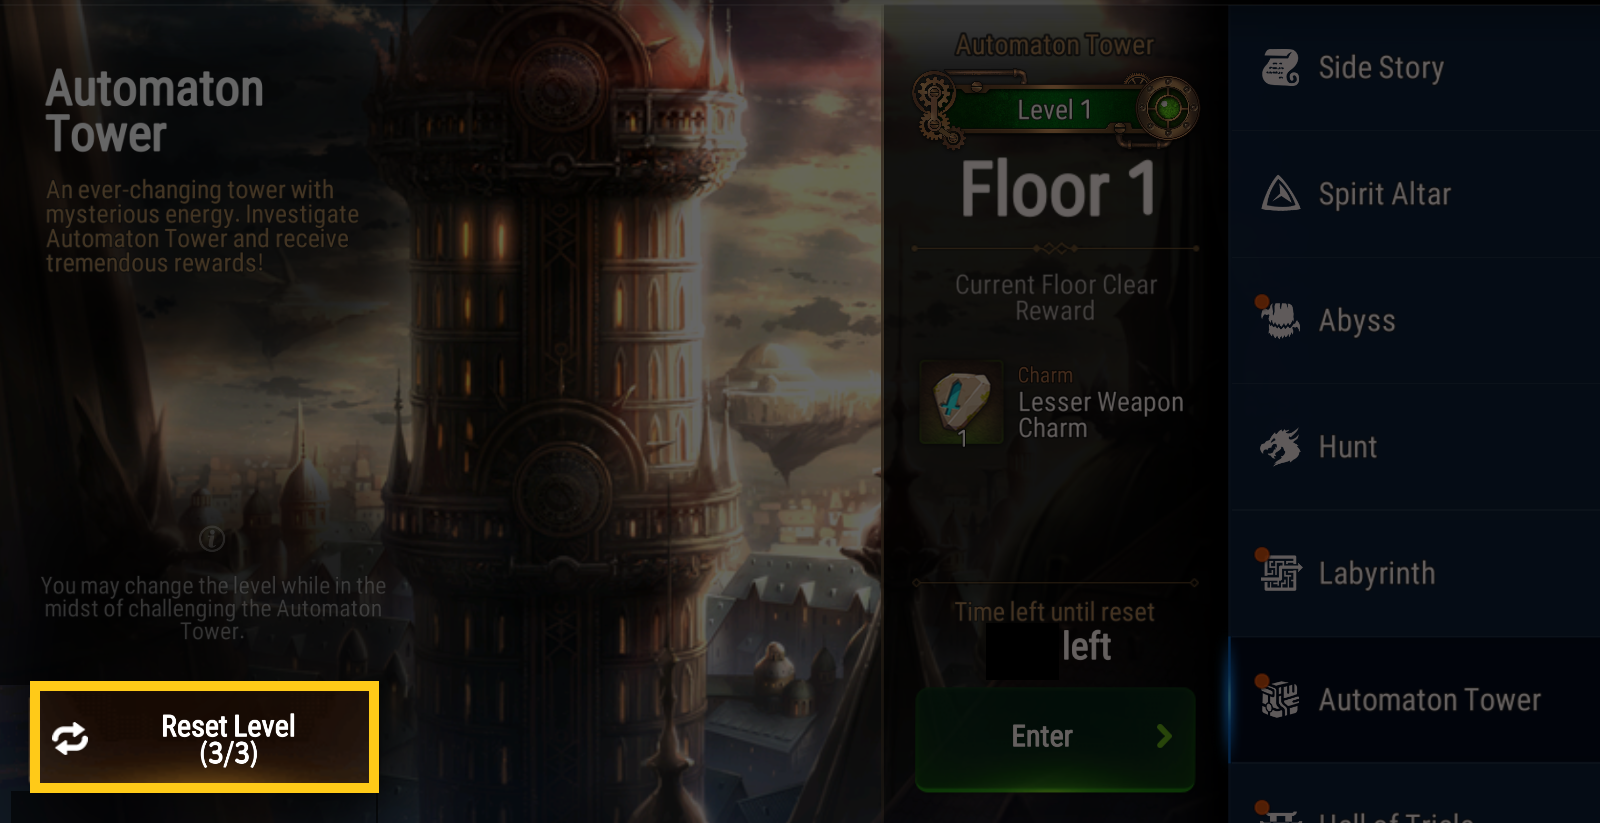Click the green gear orb beside Level 1
The height and width of the screenshot is (823, 1600).
click(x=1167, y=108)
